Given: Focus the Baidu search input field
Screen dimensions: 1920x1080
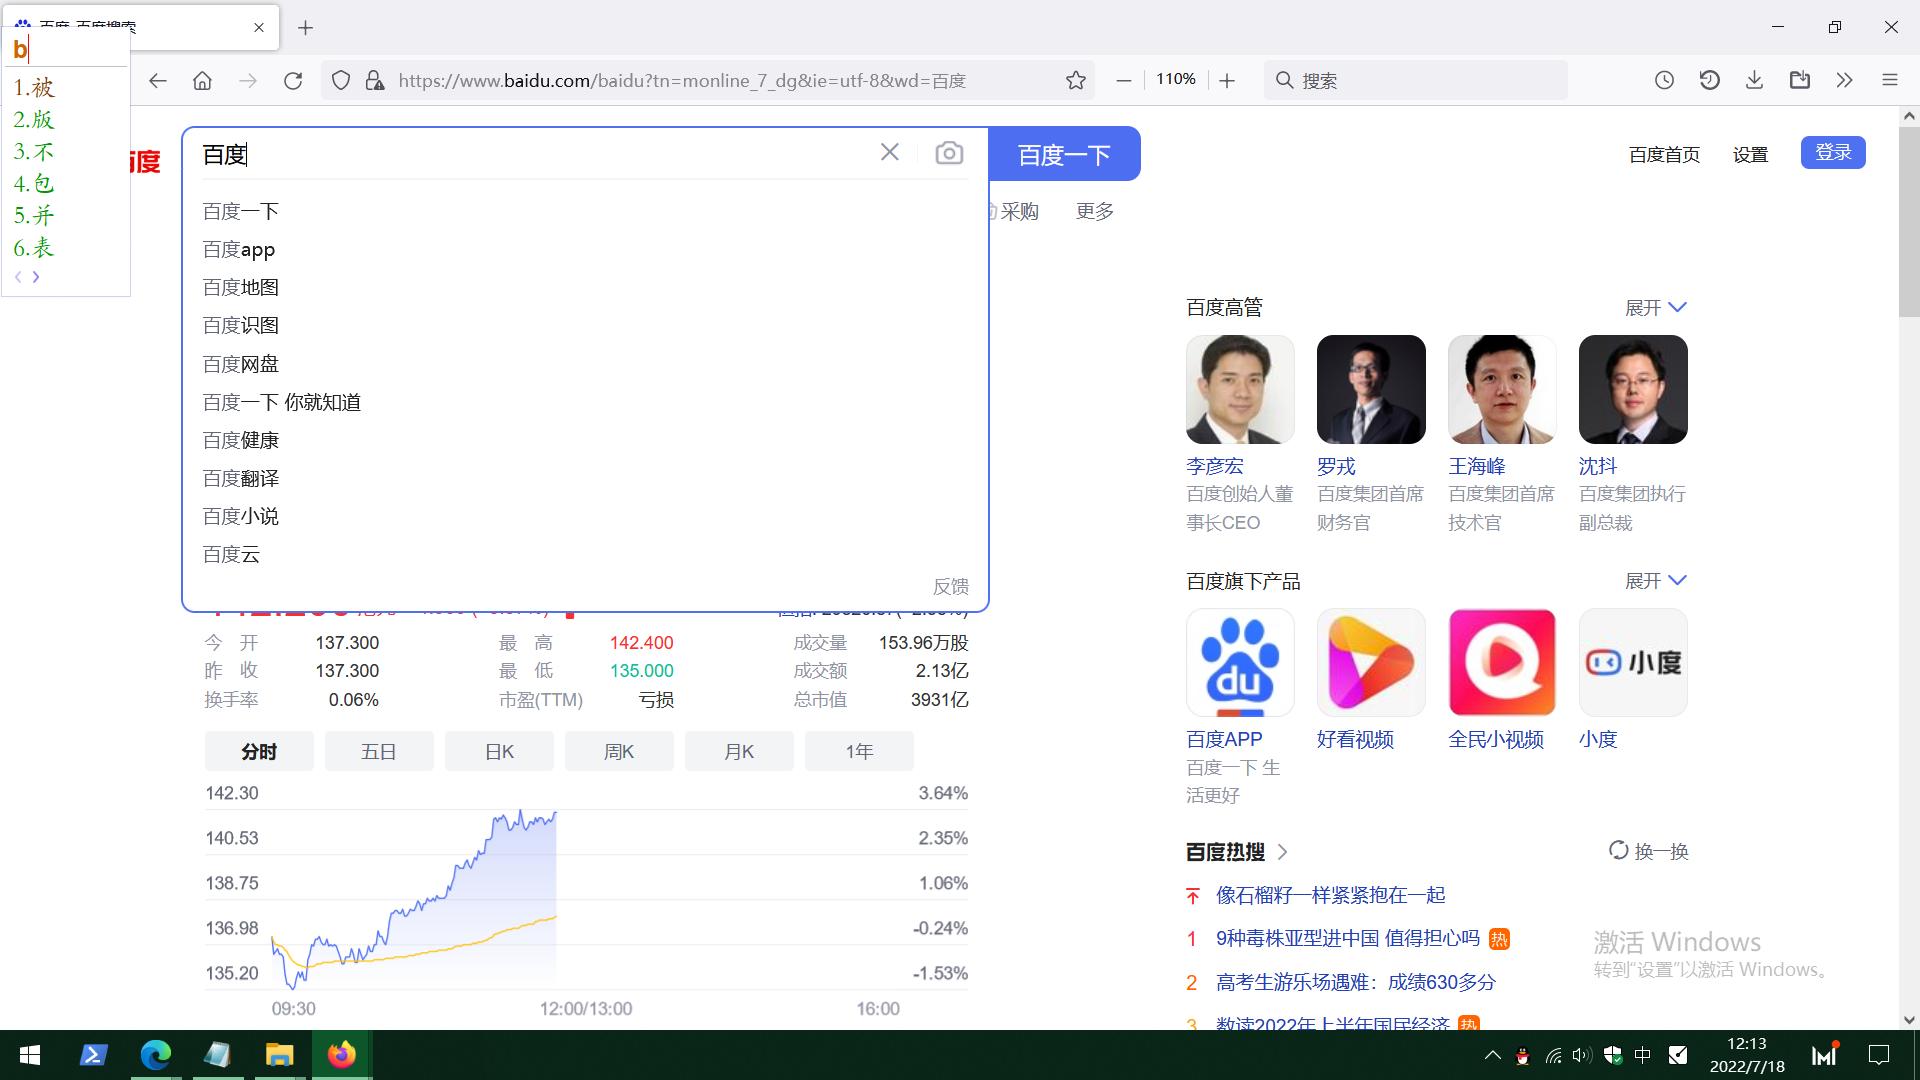Looking at the screenshot, I should 535,154.
